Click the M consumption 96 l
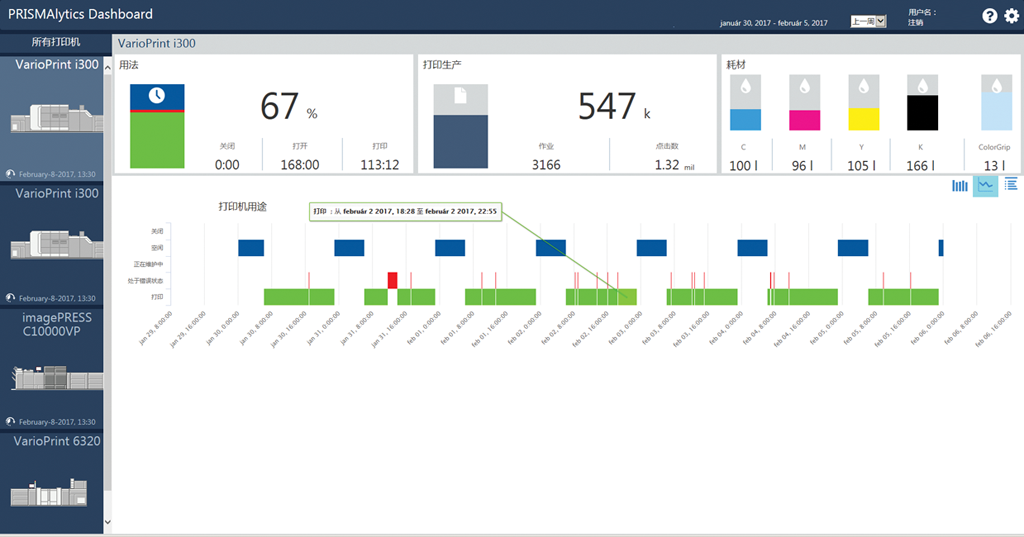1024x537 pixels. coord(802,166)
